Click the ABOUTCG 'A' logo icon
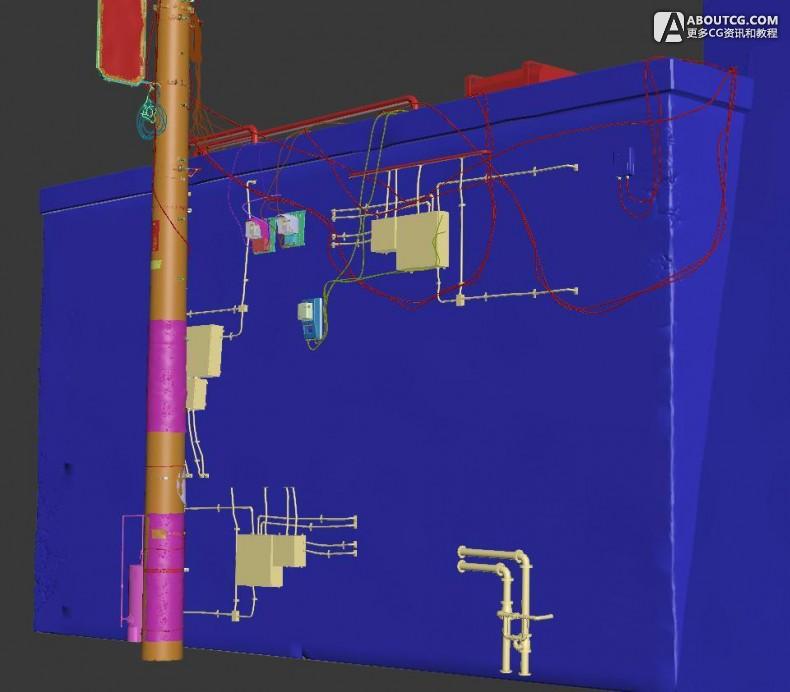The height and width of the screenshot is (692, 790). coord(669,27)
